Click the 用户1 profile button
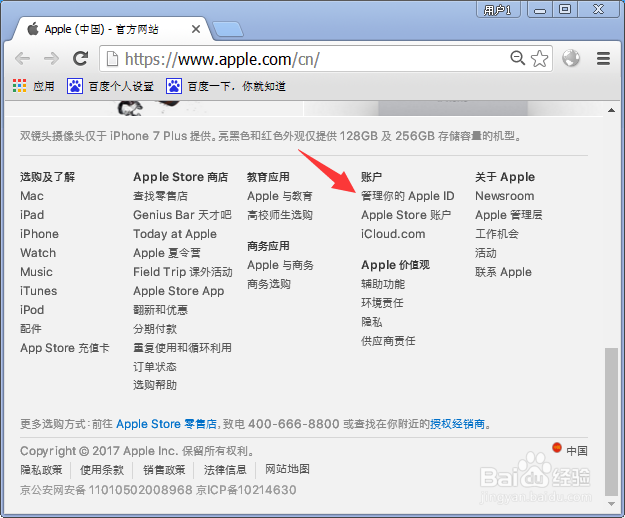Image resolution: width=625 pixels, height=518 pixels. 498,9
